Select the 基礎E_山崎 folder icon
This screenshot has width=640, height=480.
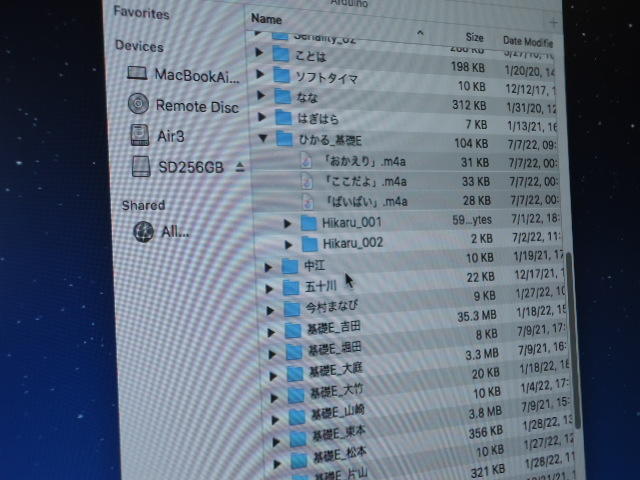click(297, 417)
